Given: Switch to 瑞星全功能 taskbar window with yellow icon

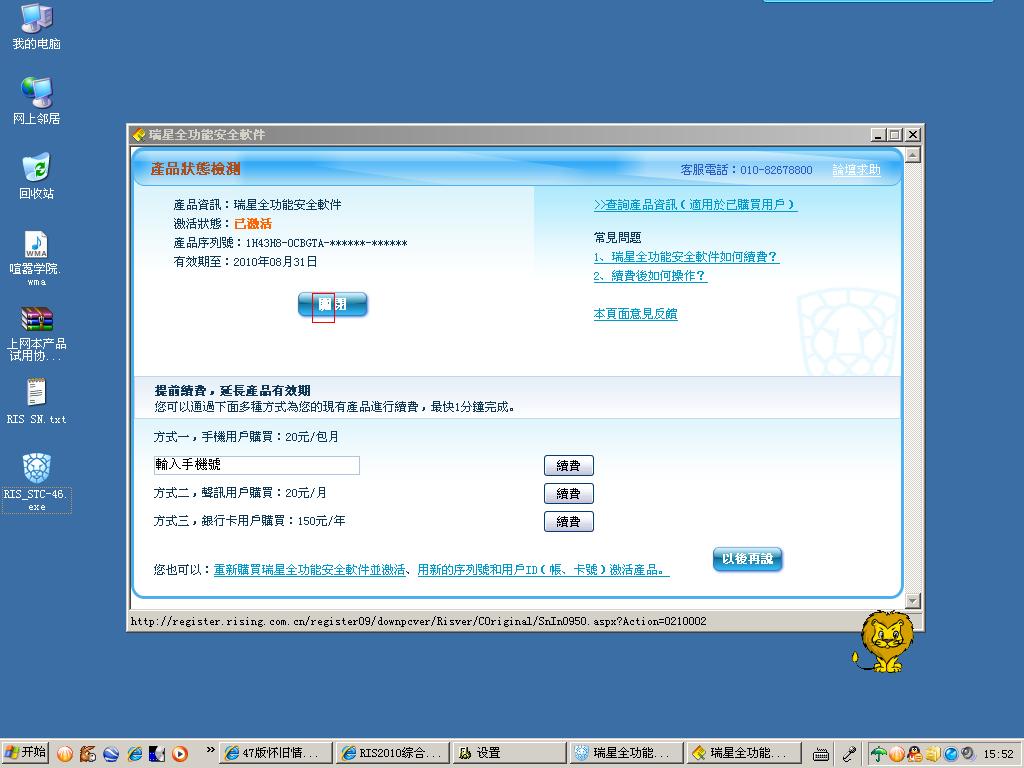Looking at the screenshot, I should (x=744, y=753).
